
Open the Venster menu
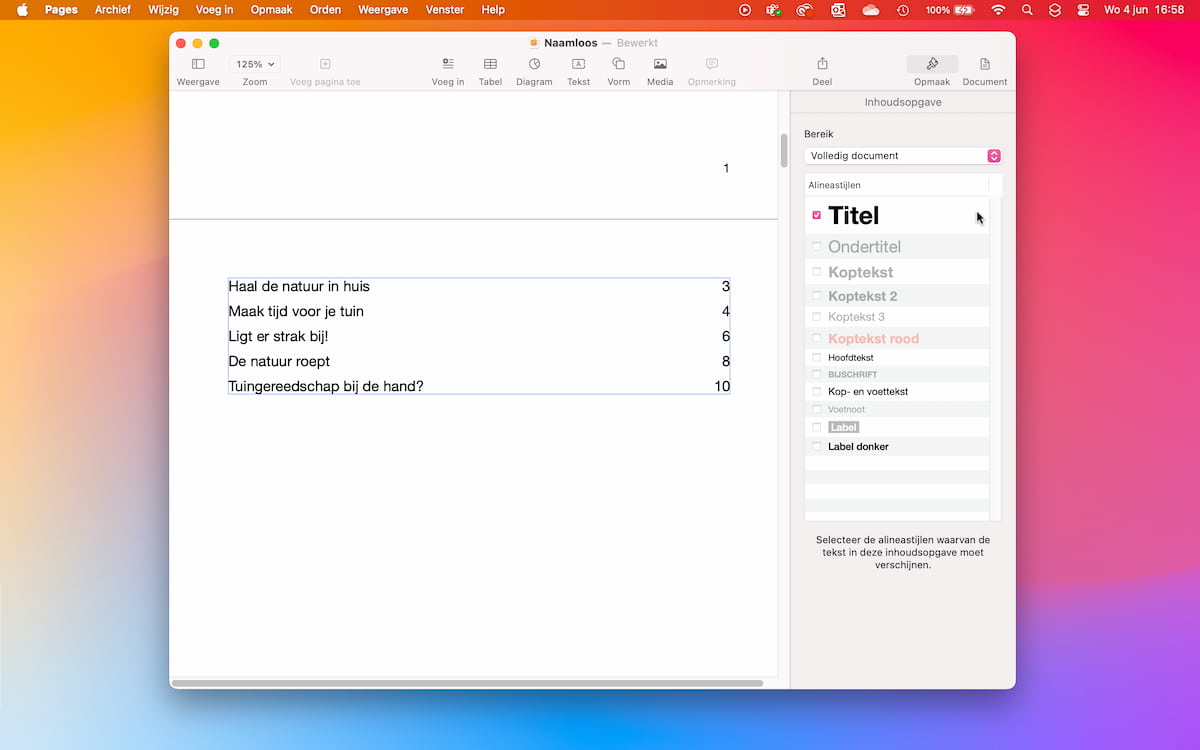(x=445, y=10)
